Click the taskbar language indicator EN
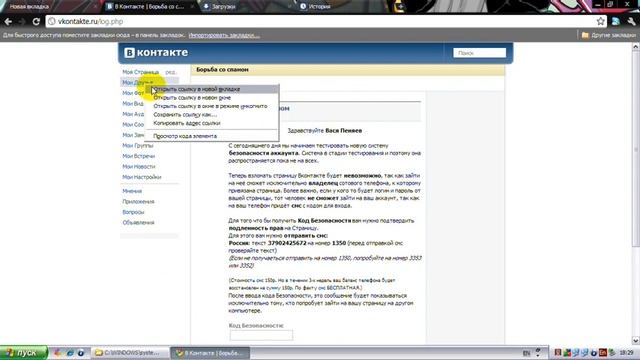 [x=527, y=353]
